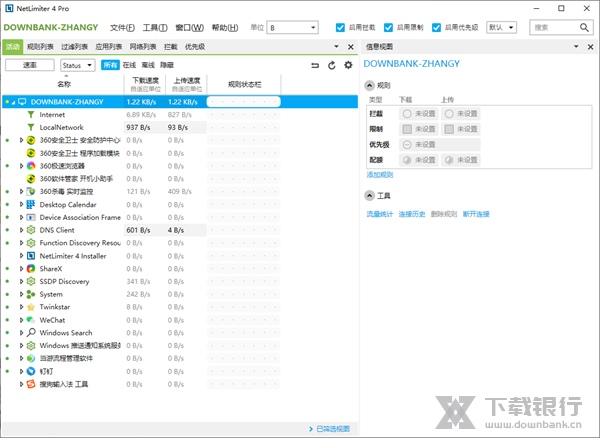The height and width of the screenshot is (438, 600).
Task: Expand the DNS Client tree row
Action: 21,230
